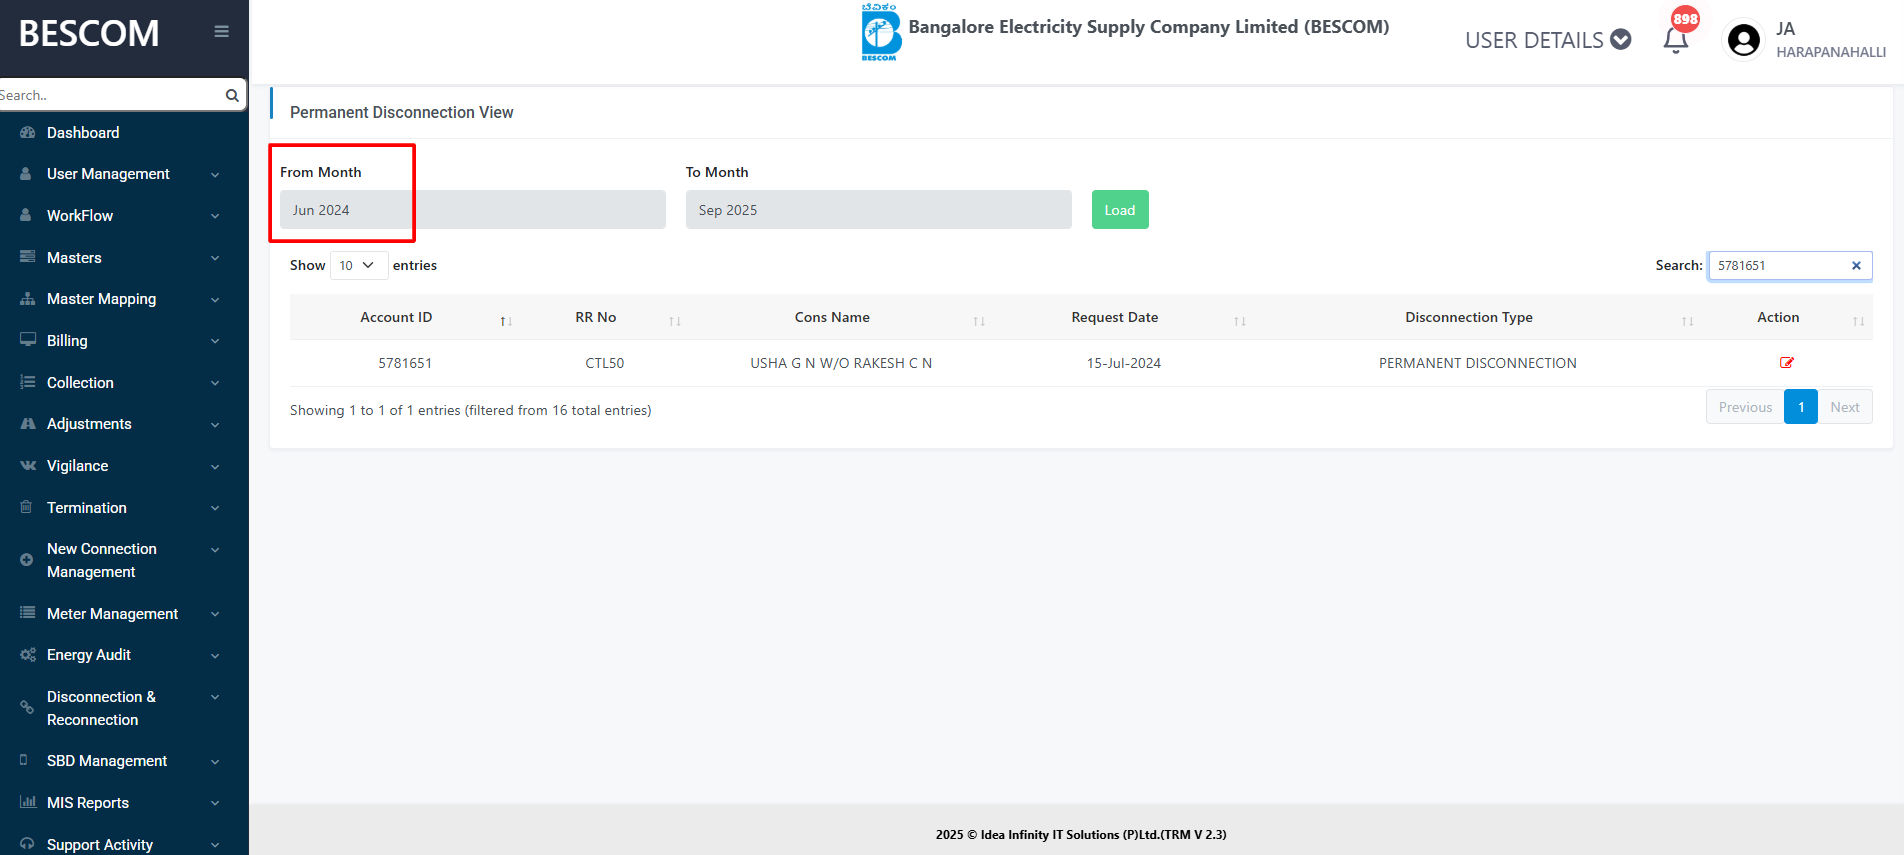1904x855 pixels.
Task: Click the Collection list icon
Action: click(27, 383)
